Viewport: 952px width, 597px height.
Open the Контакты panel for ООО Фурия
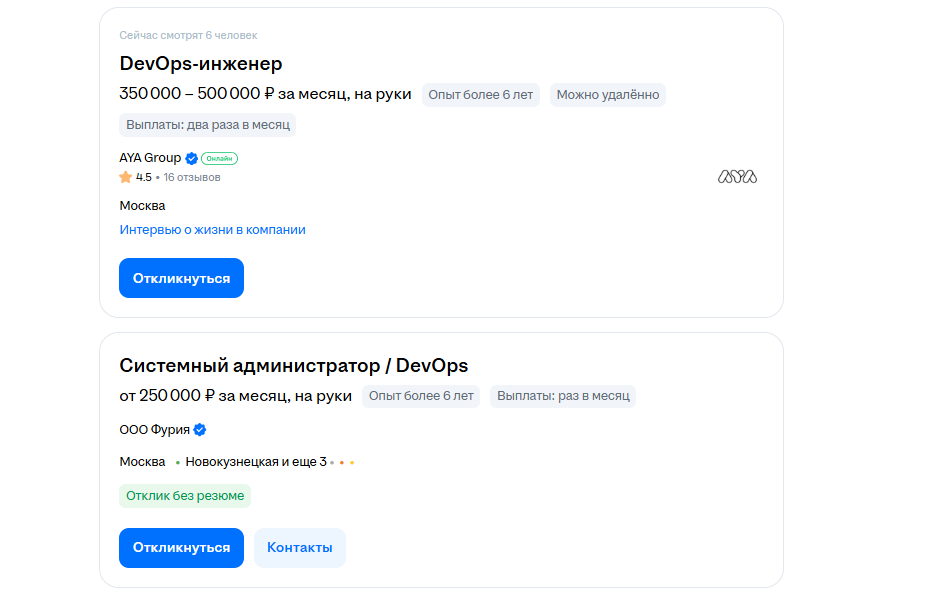coord(299,547)
